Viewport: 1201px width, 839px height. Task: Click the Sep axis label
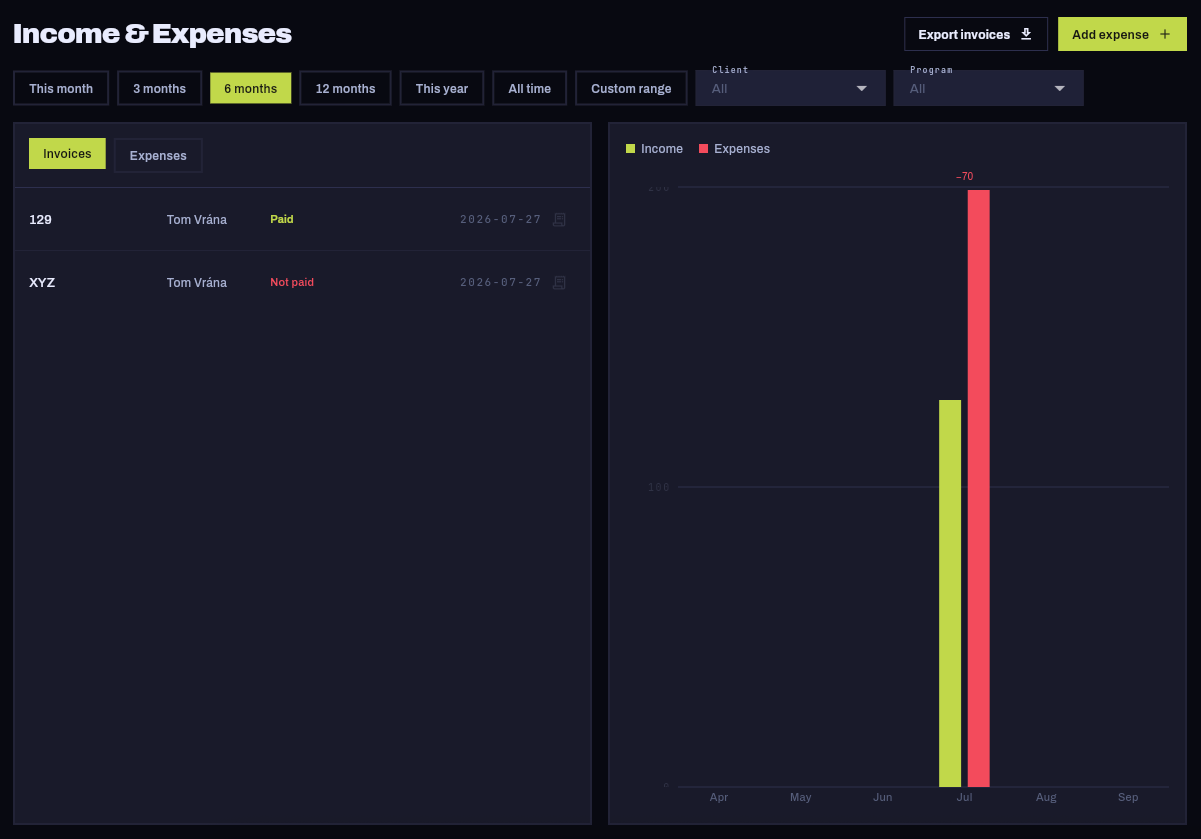click(x=1128, y=798)
